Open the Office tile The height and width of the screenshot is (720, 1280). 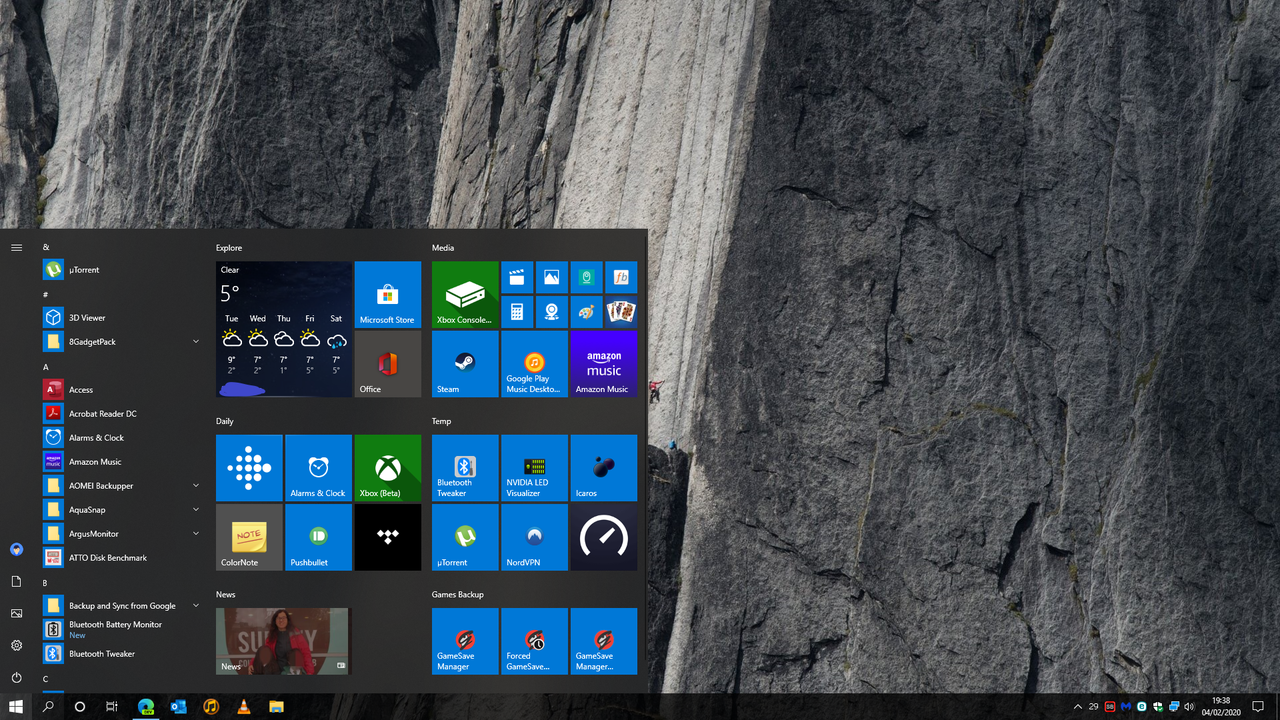[388, 364]
